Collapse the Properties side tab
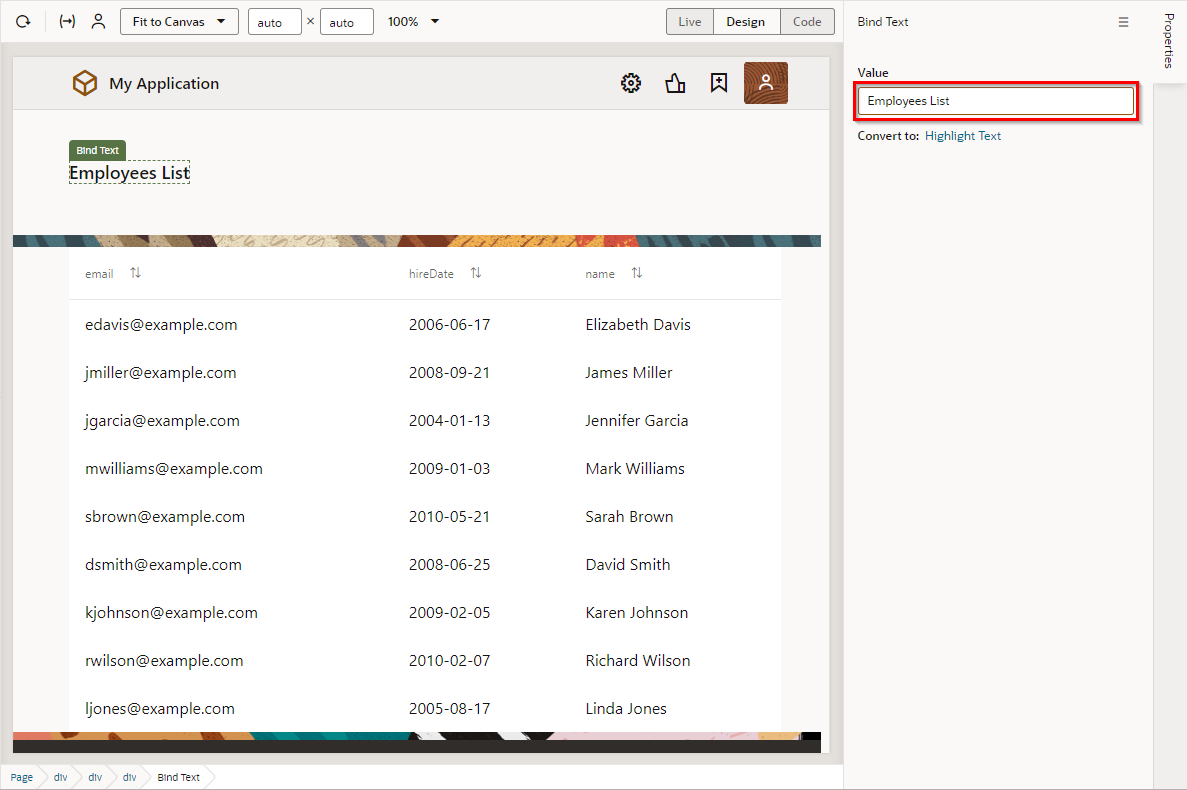This screenshot has height=790, width=1187. [x=1169, y=42]
